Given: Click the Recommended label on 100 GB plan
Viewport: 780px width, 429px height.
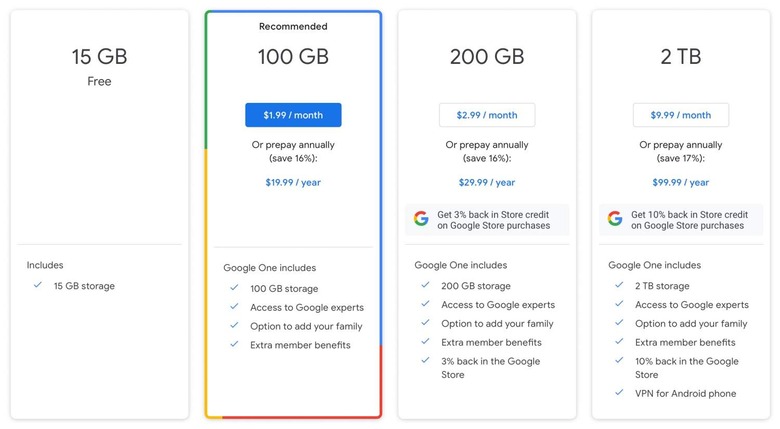Looking at the screenshot, I should click(293, 27).
